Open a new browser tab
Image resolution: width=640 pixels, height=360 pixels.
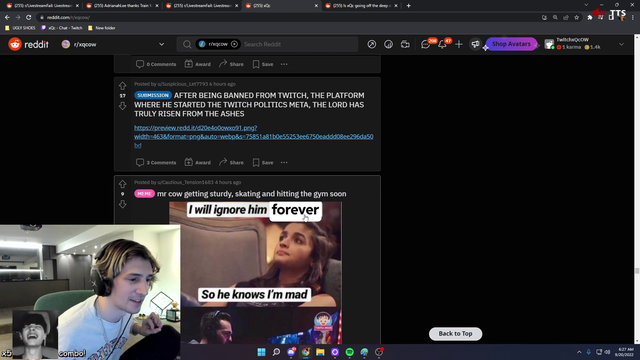(409, 6)
